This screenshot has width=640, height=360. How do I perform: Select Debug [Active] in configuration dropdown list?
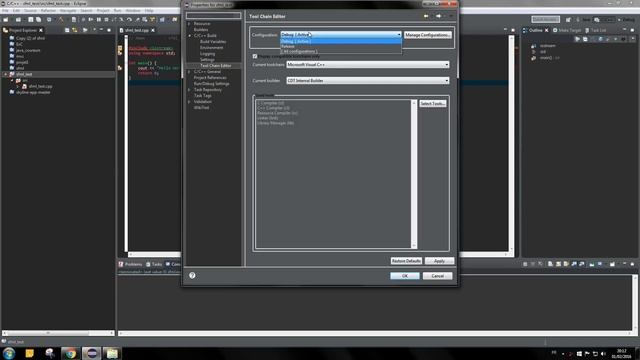pos(341,41)
